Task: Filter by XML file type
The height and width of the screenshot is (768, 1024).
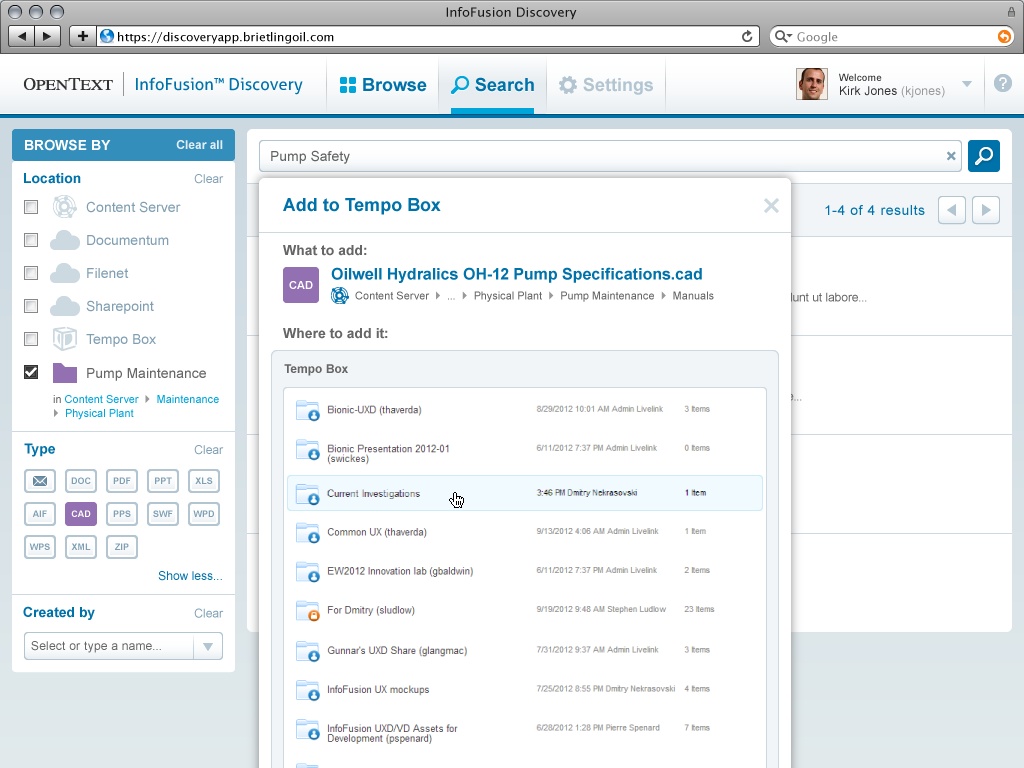Action: click(x=81, y=547)
